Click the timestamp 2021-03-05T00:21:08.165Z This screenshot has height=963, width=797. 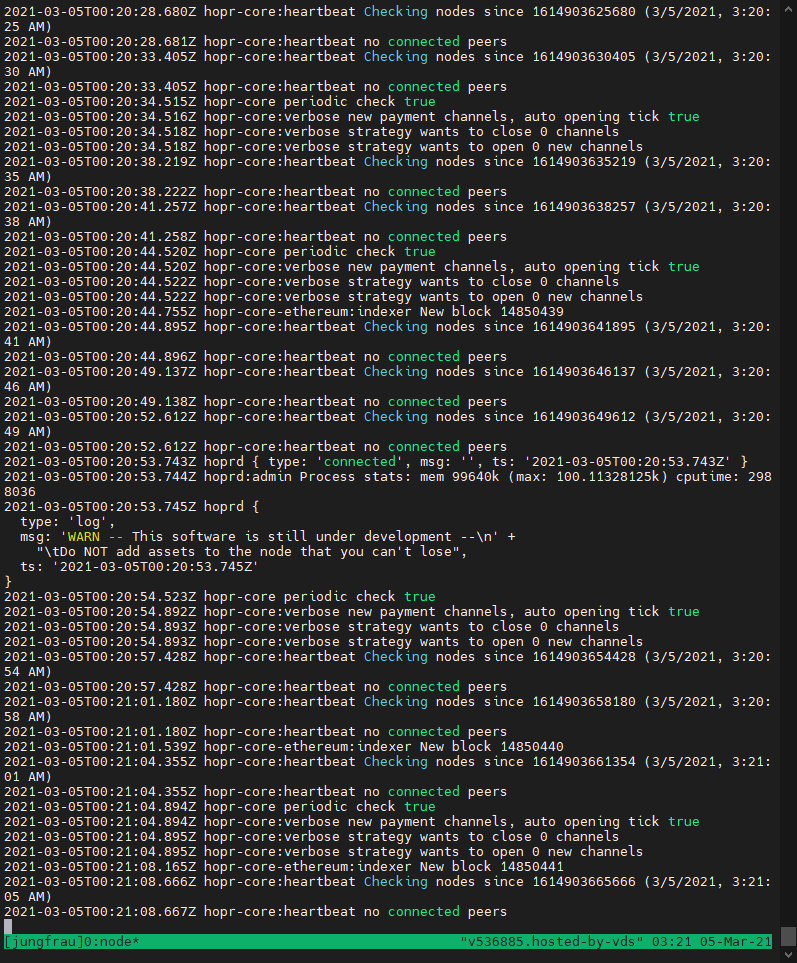click(x=100, y=867)
